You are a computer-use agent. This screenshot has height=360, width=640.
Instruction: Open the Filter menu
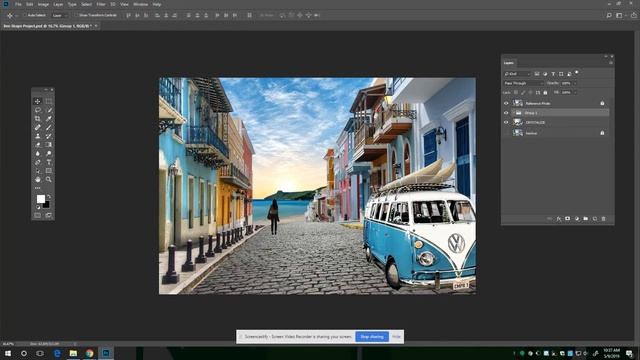(x=101, y=4)
